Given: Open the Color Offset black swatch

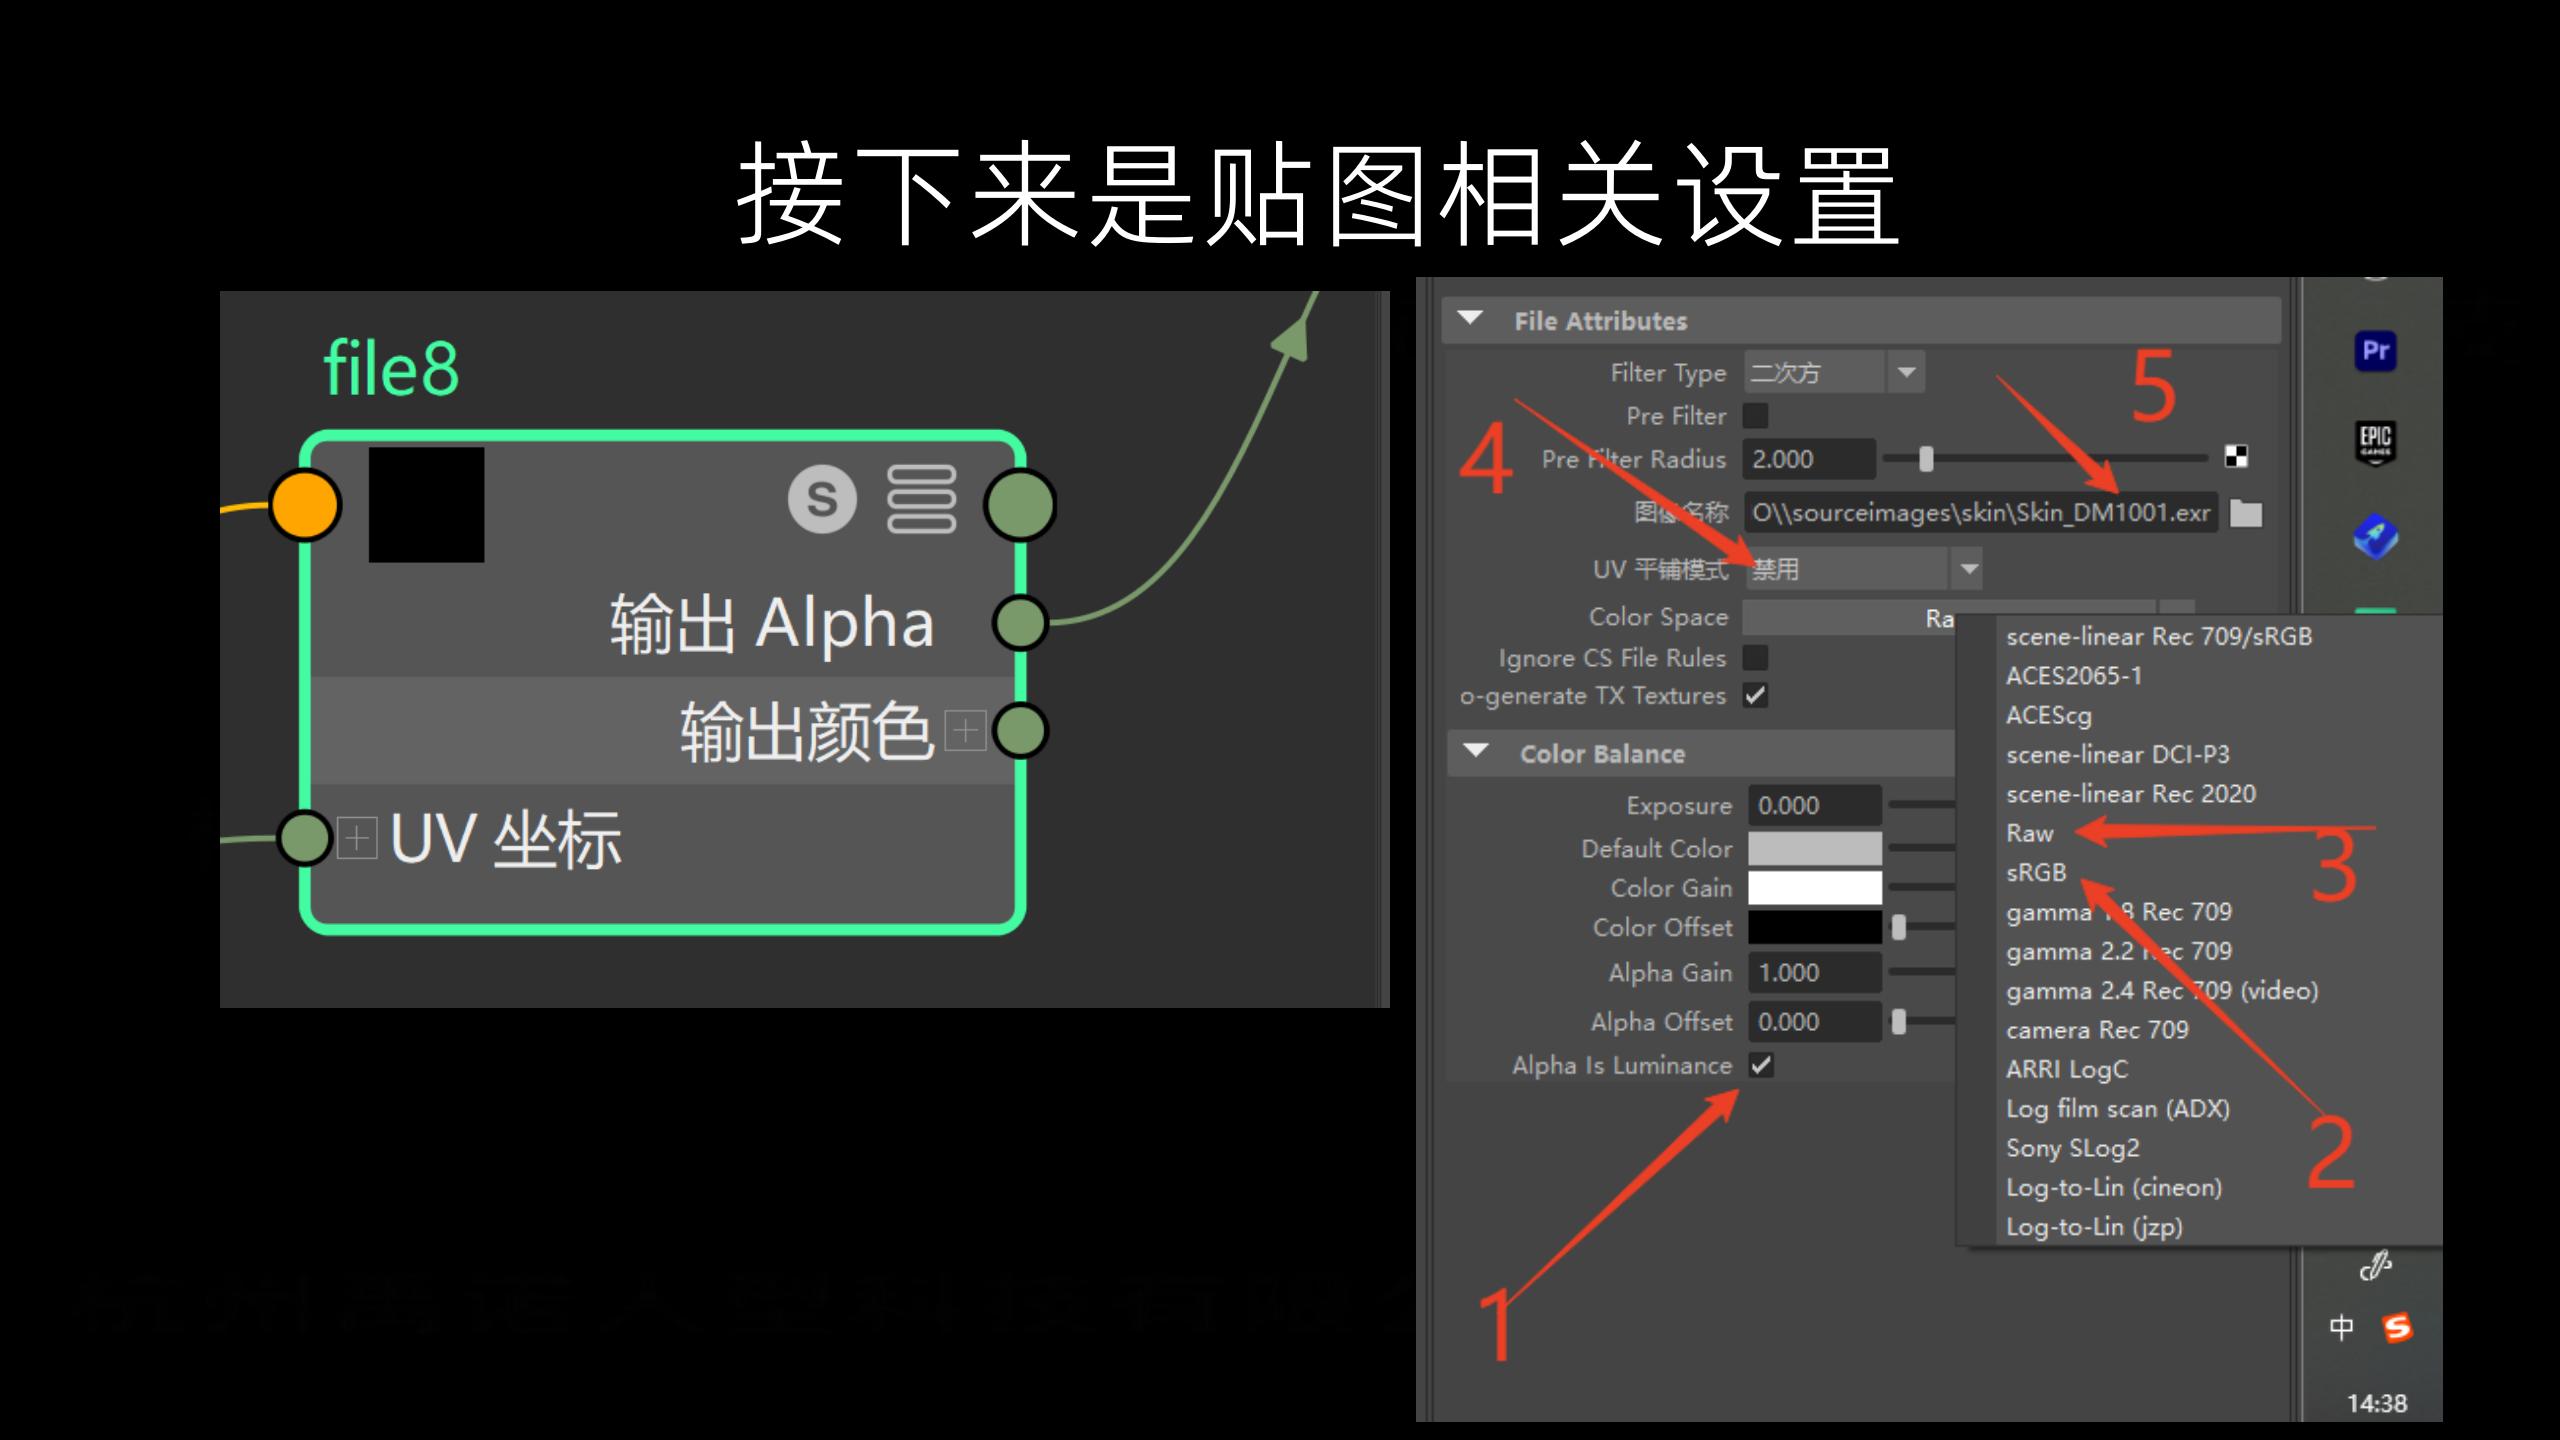Looking at the screenshot, I should point(1814,927).
